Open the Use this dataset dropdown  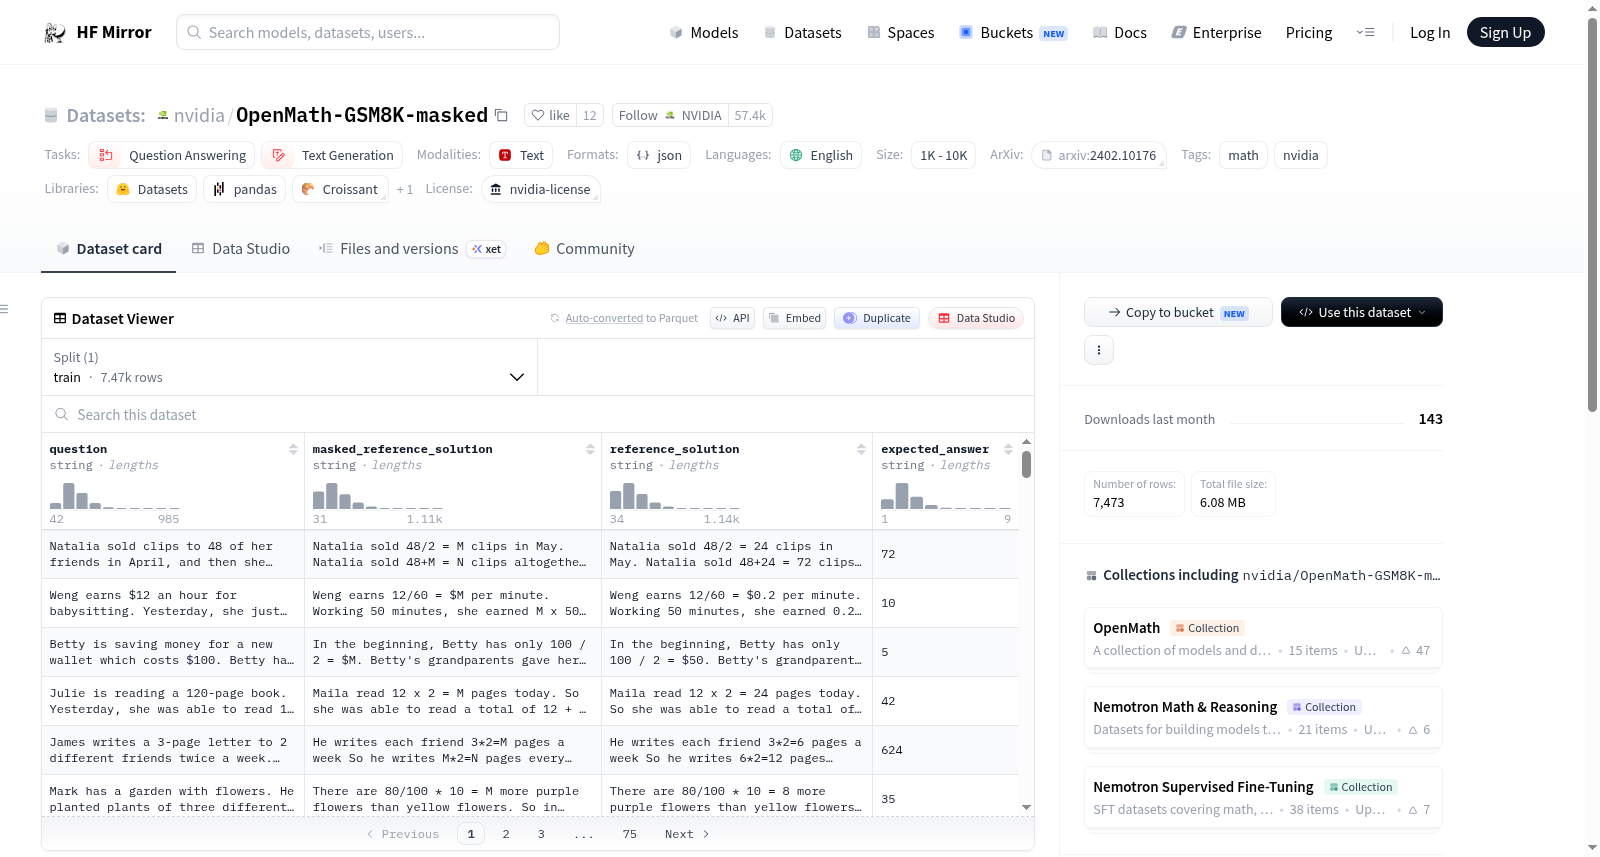click(1362, 312)
